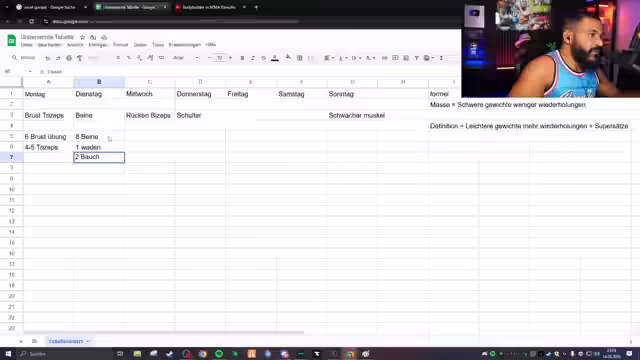The image size is (640, 360).
Task: Click the redo arrow icon
Action: [58, 58]
